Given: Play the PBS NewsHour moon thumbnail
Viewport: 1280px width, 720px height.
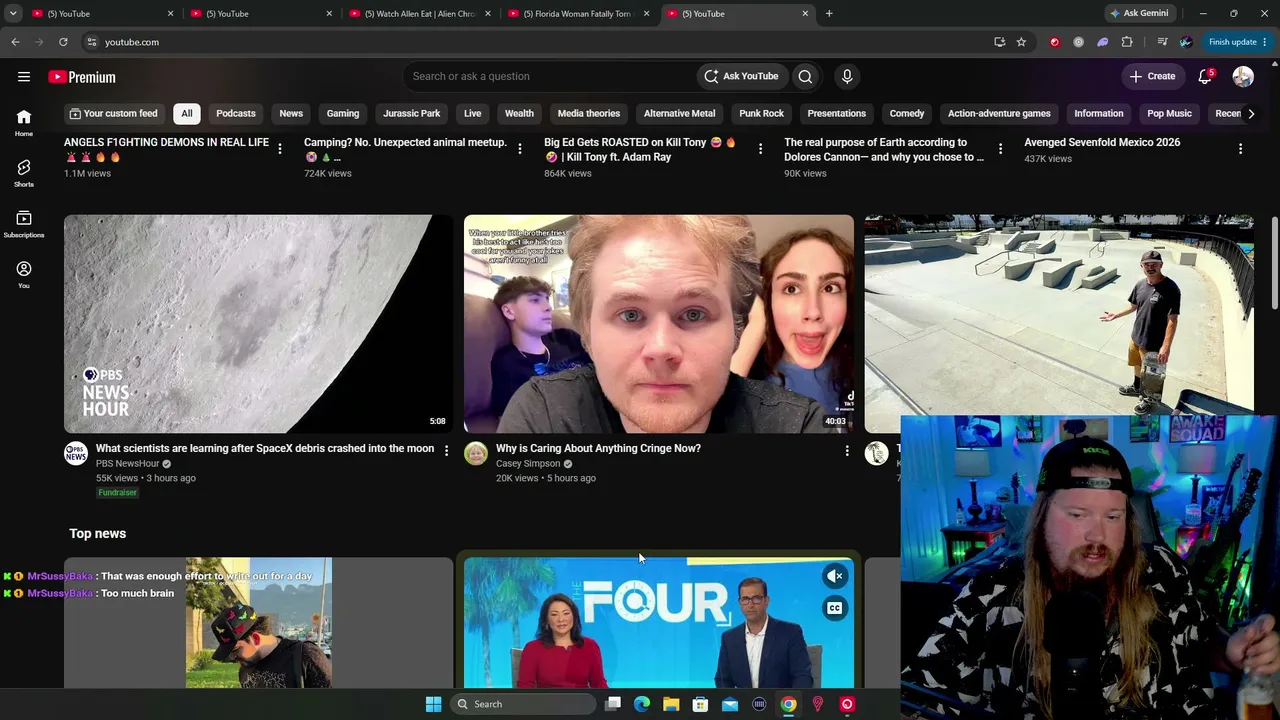Looking at the screenshot, I should (x=259, y=324).
